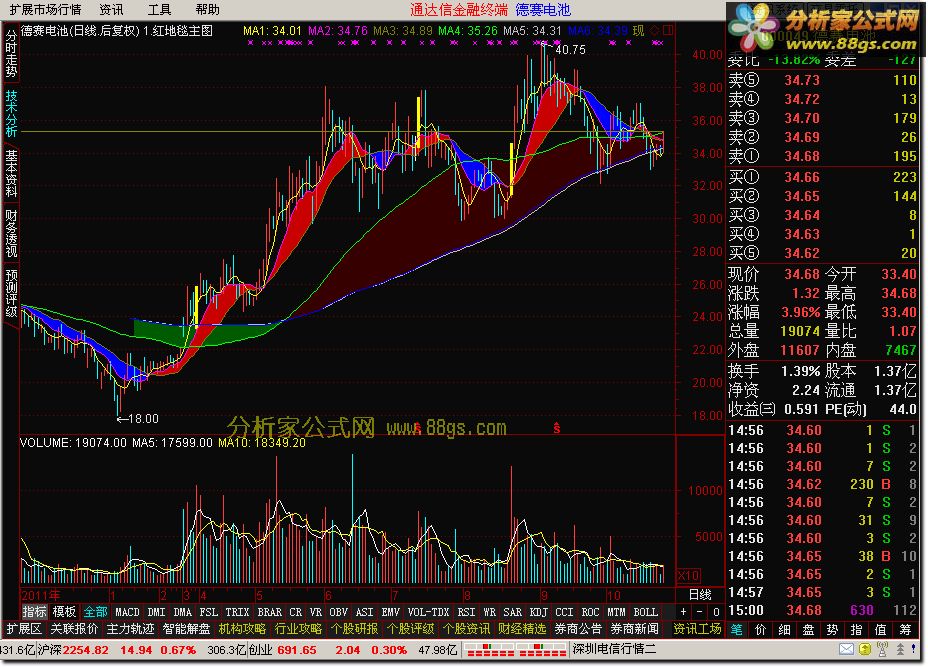Open the 个股资讯 tab
Image resolution: width=928 pixels, height=667 pixels.
click(x=466, y=629)
